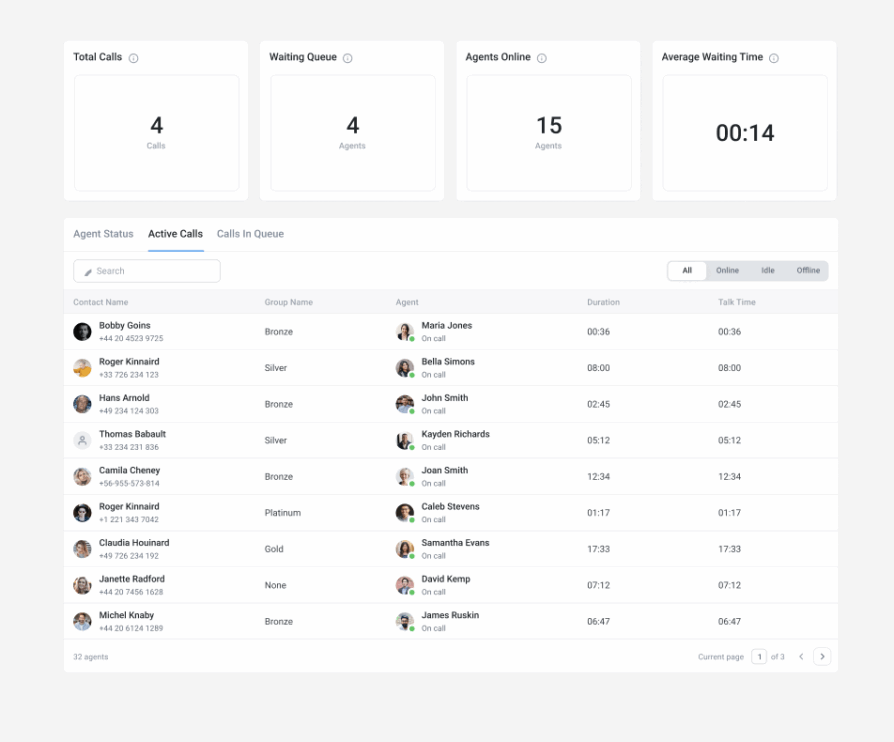The image size is (894, 742).
Task: Select the Idle agent filter
Action: (767, 270)
